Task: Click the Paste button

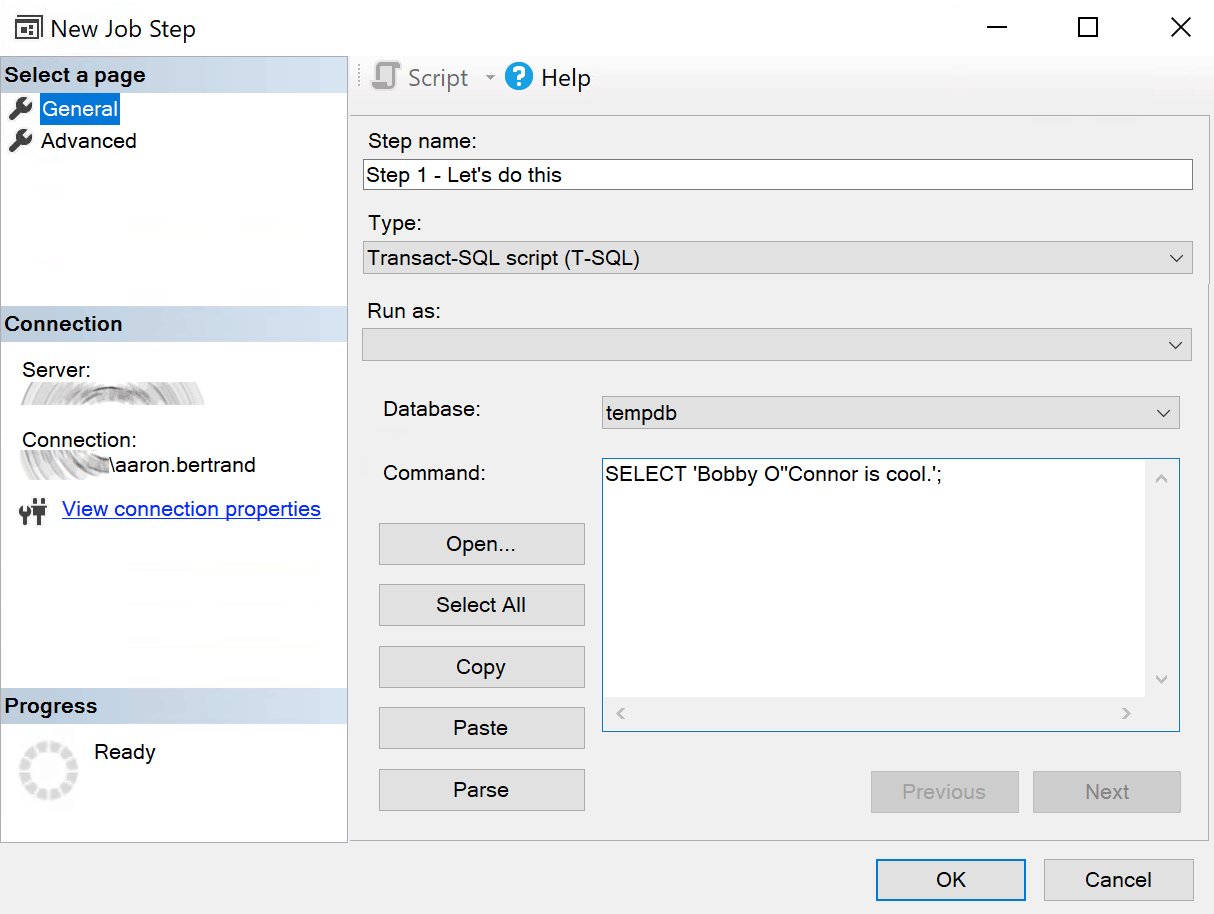Action: 481,728
